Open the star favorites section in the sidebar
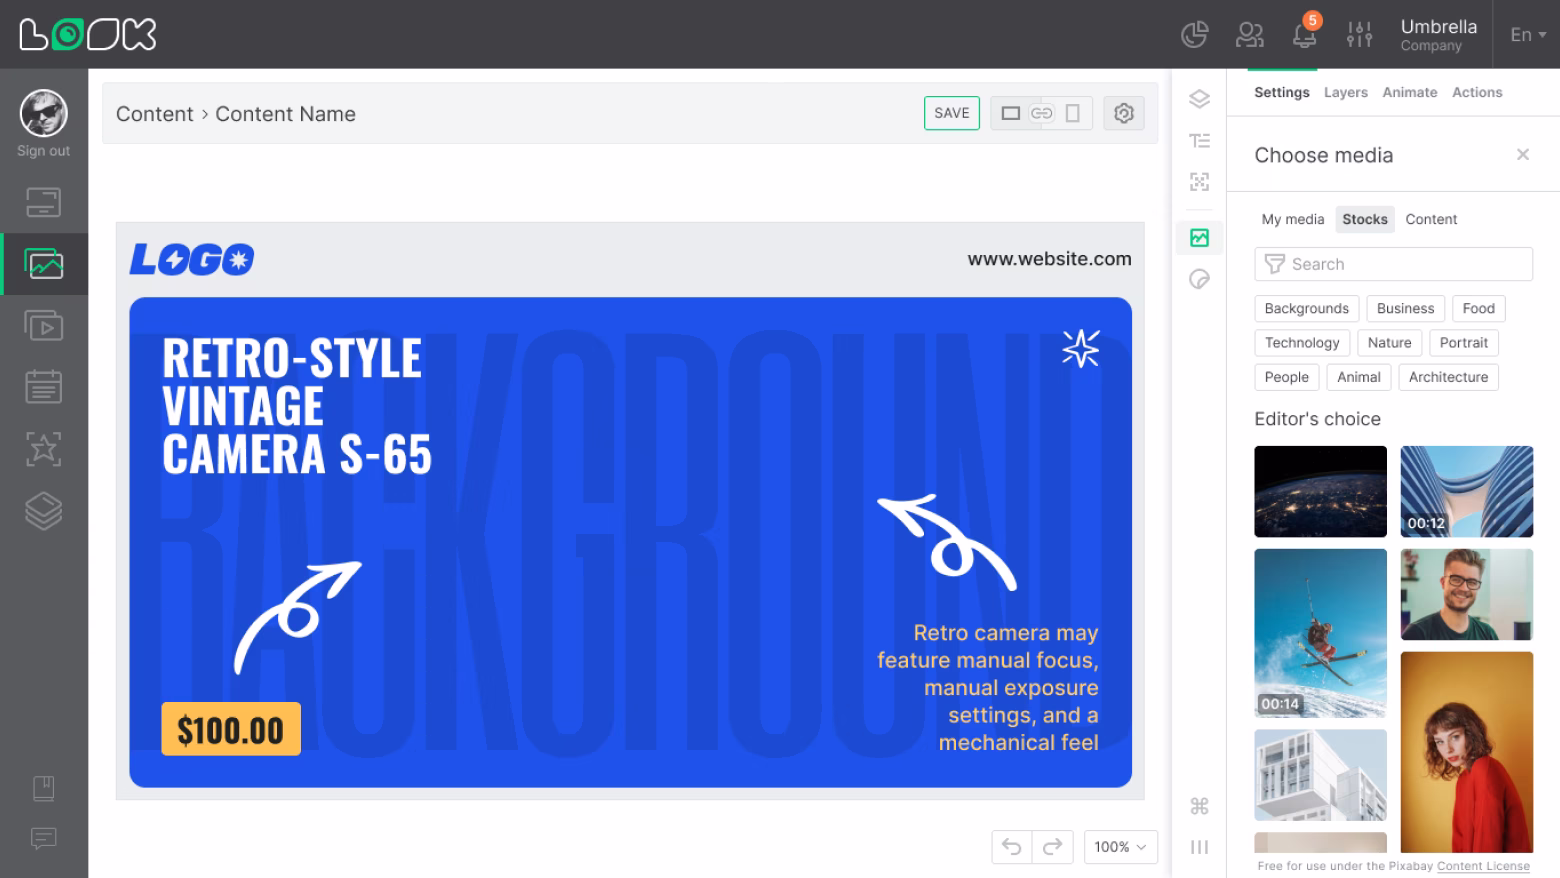Viewport: 1560px width, 878px height. click(44, 449)
